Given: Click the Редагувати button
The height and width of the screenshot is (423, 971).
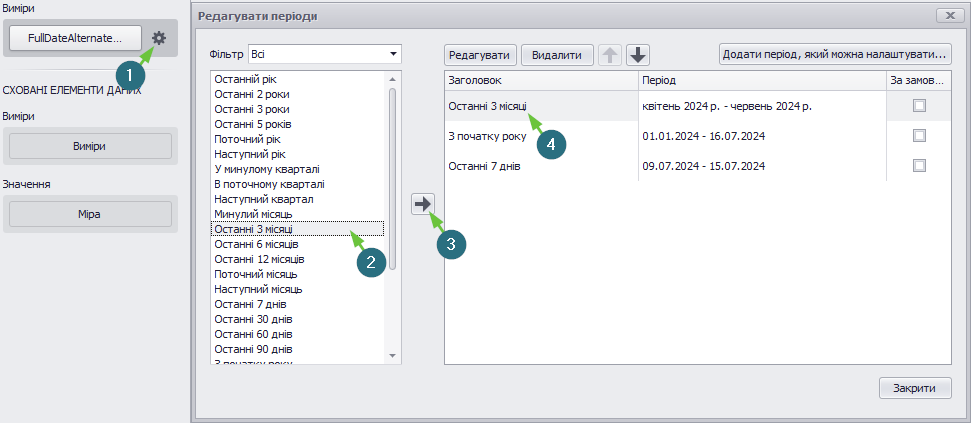Looking at the screenshot, I should coord(481,55).
